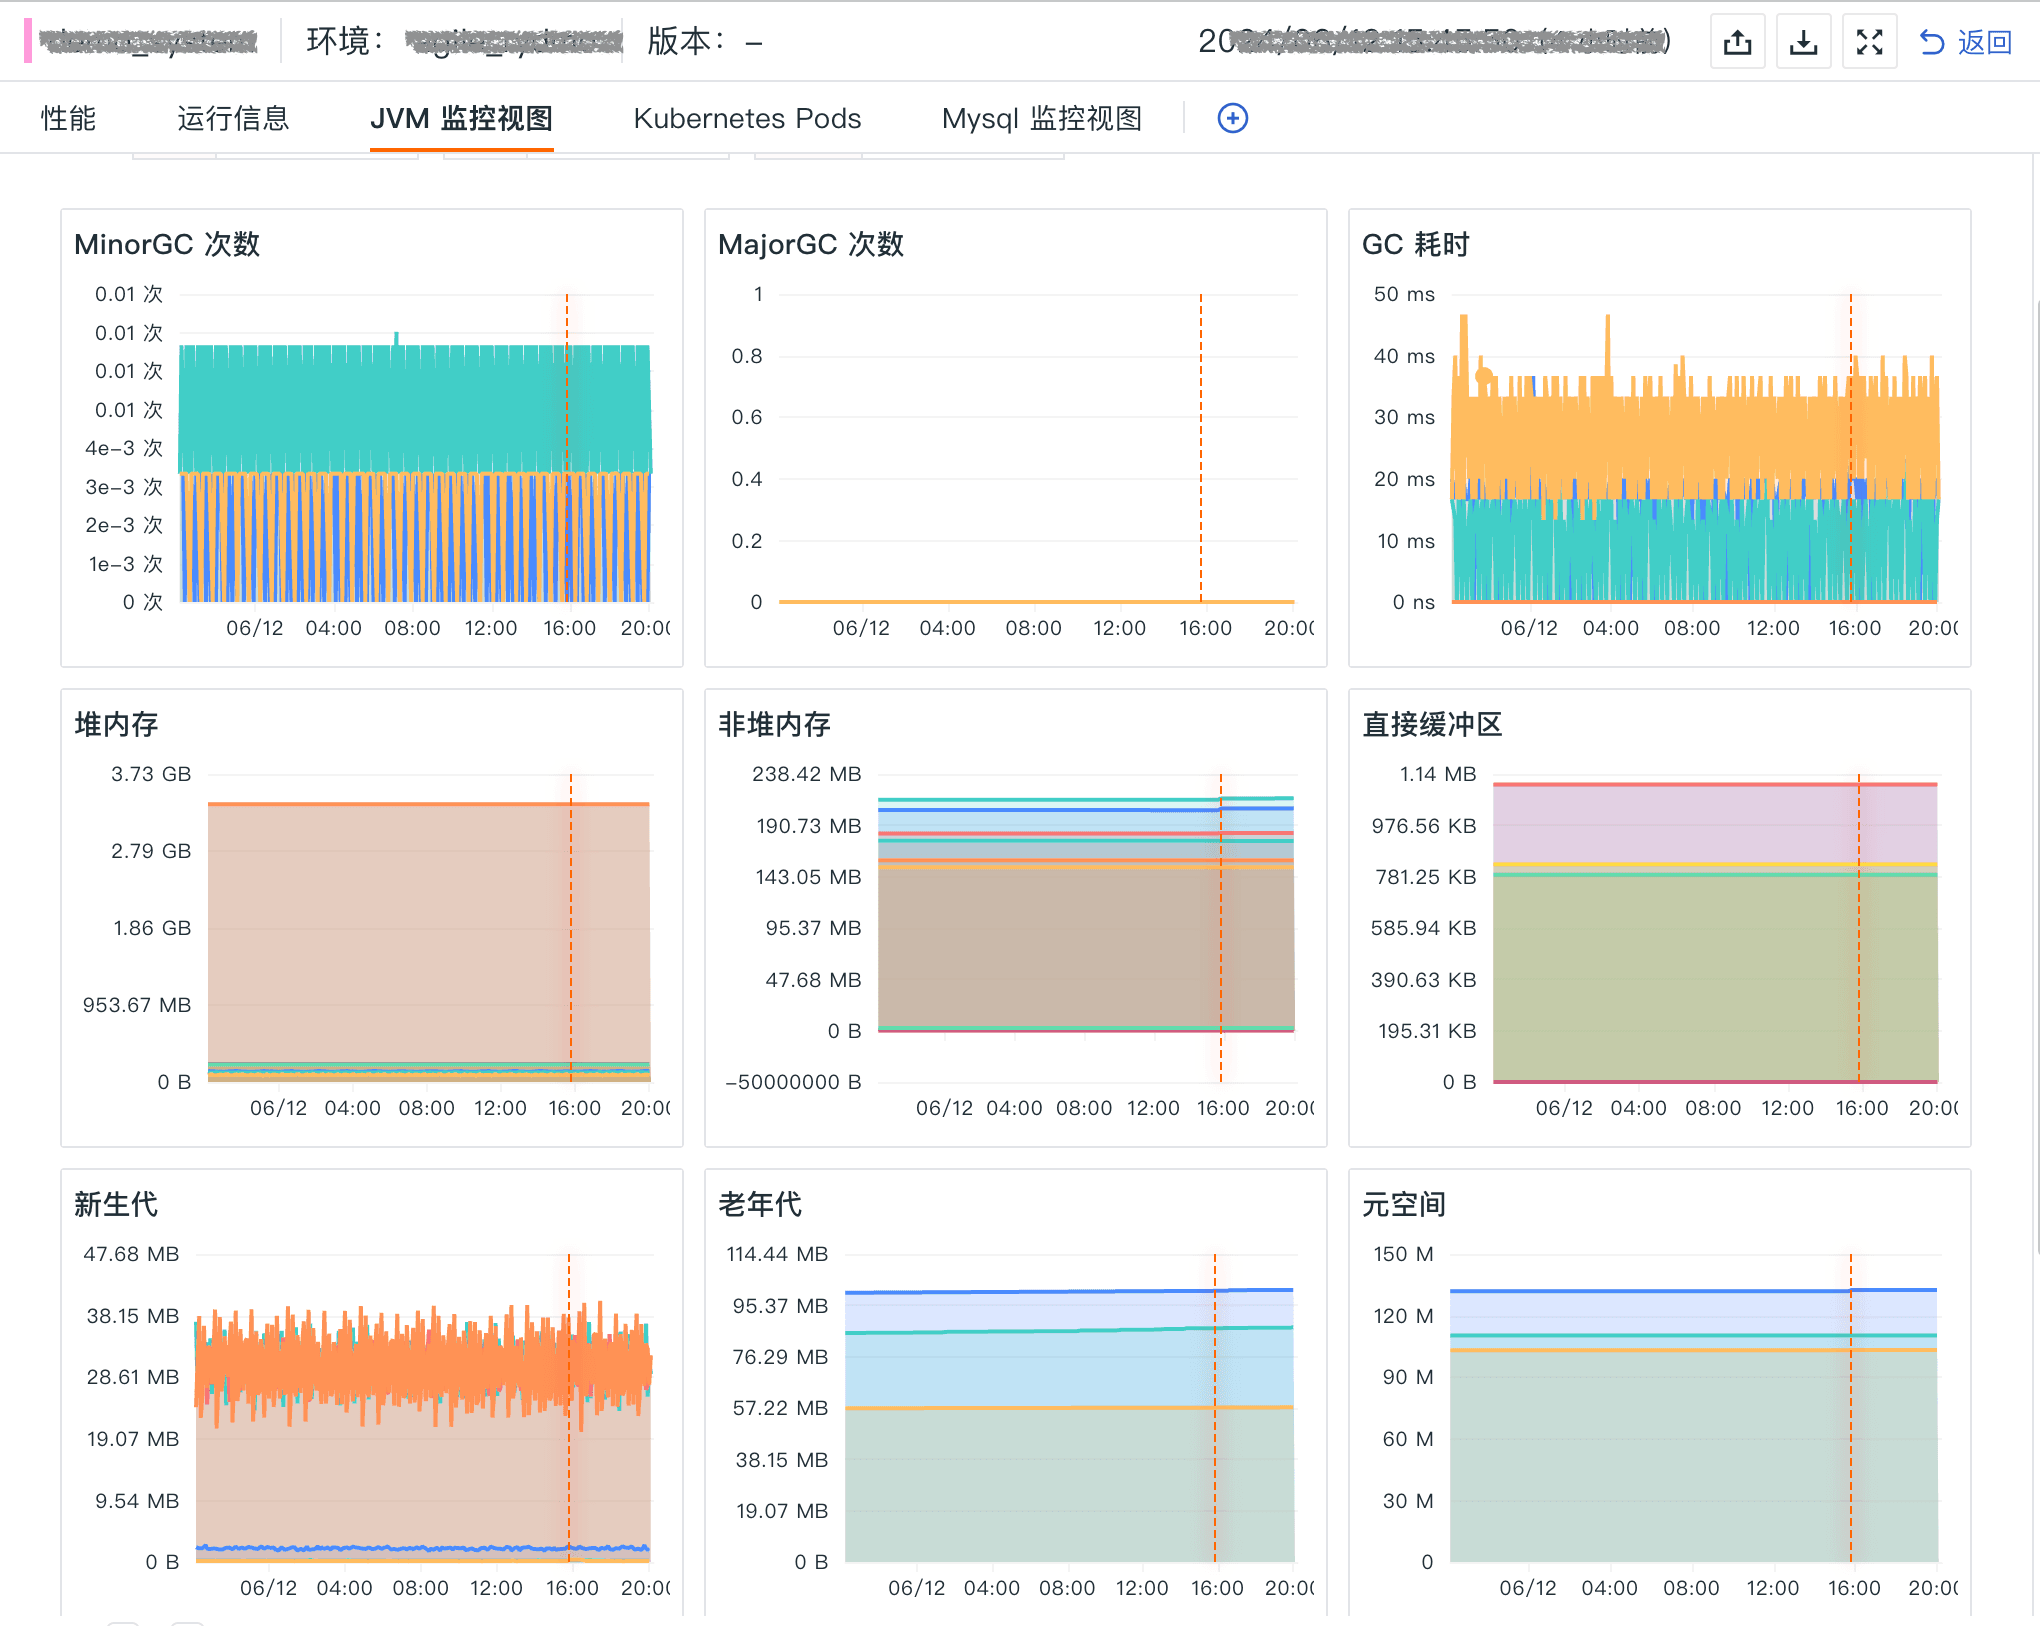This screenshot has height=1626, width=2040.
Task: Open the 运行信息 tab
Action: pos(233,118)
